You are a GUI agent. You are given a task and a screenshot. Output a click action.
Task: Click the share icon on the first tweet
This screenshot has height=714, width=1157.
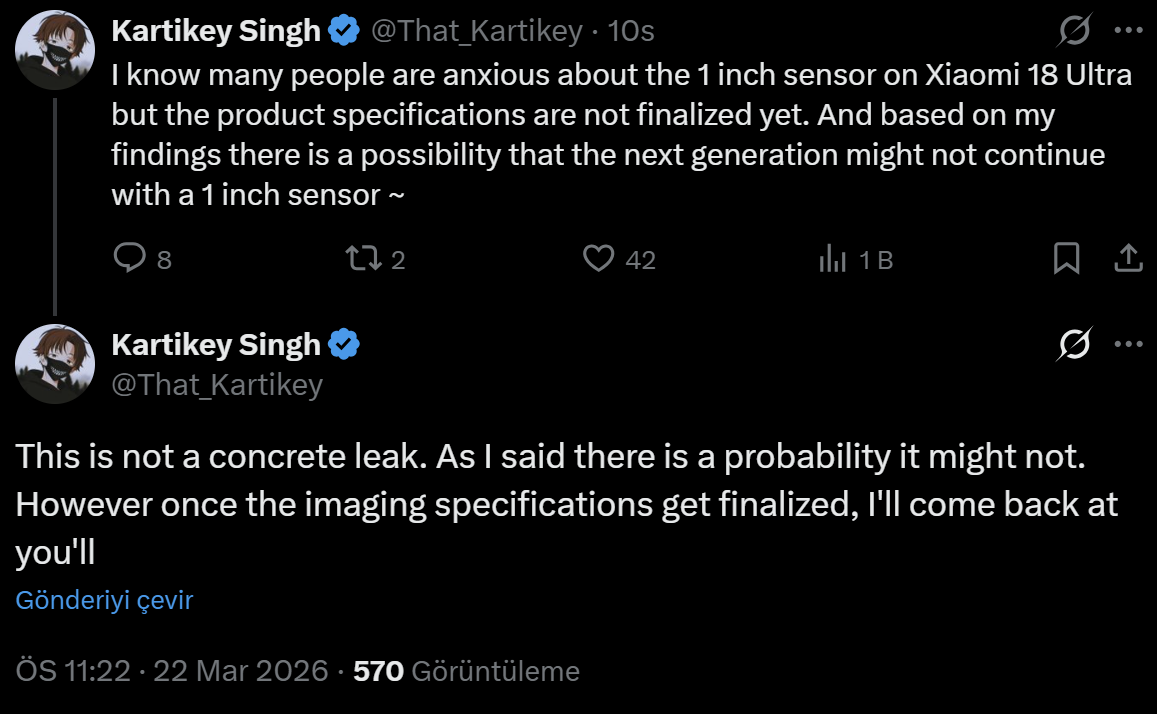(x=1128, y=259)
